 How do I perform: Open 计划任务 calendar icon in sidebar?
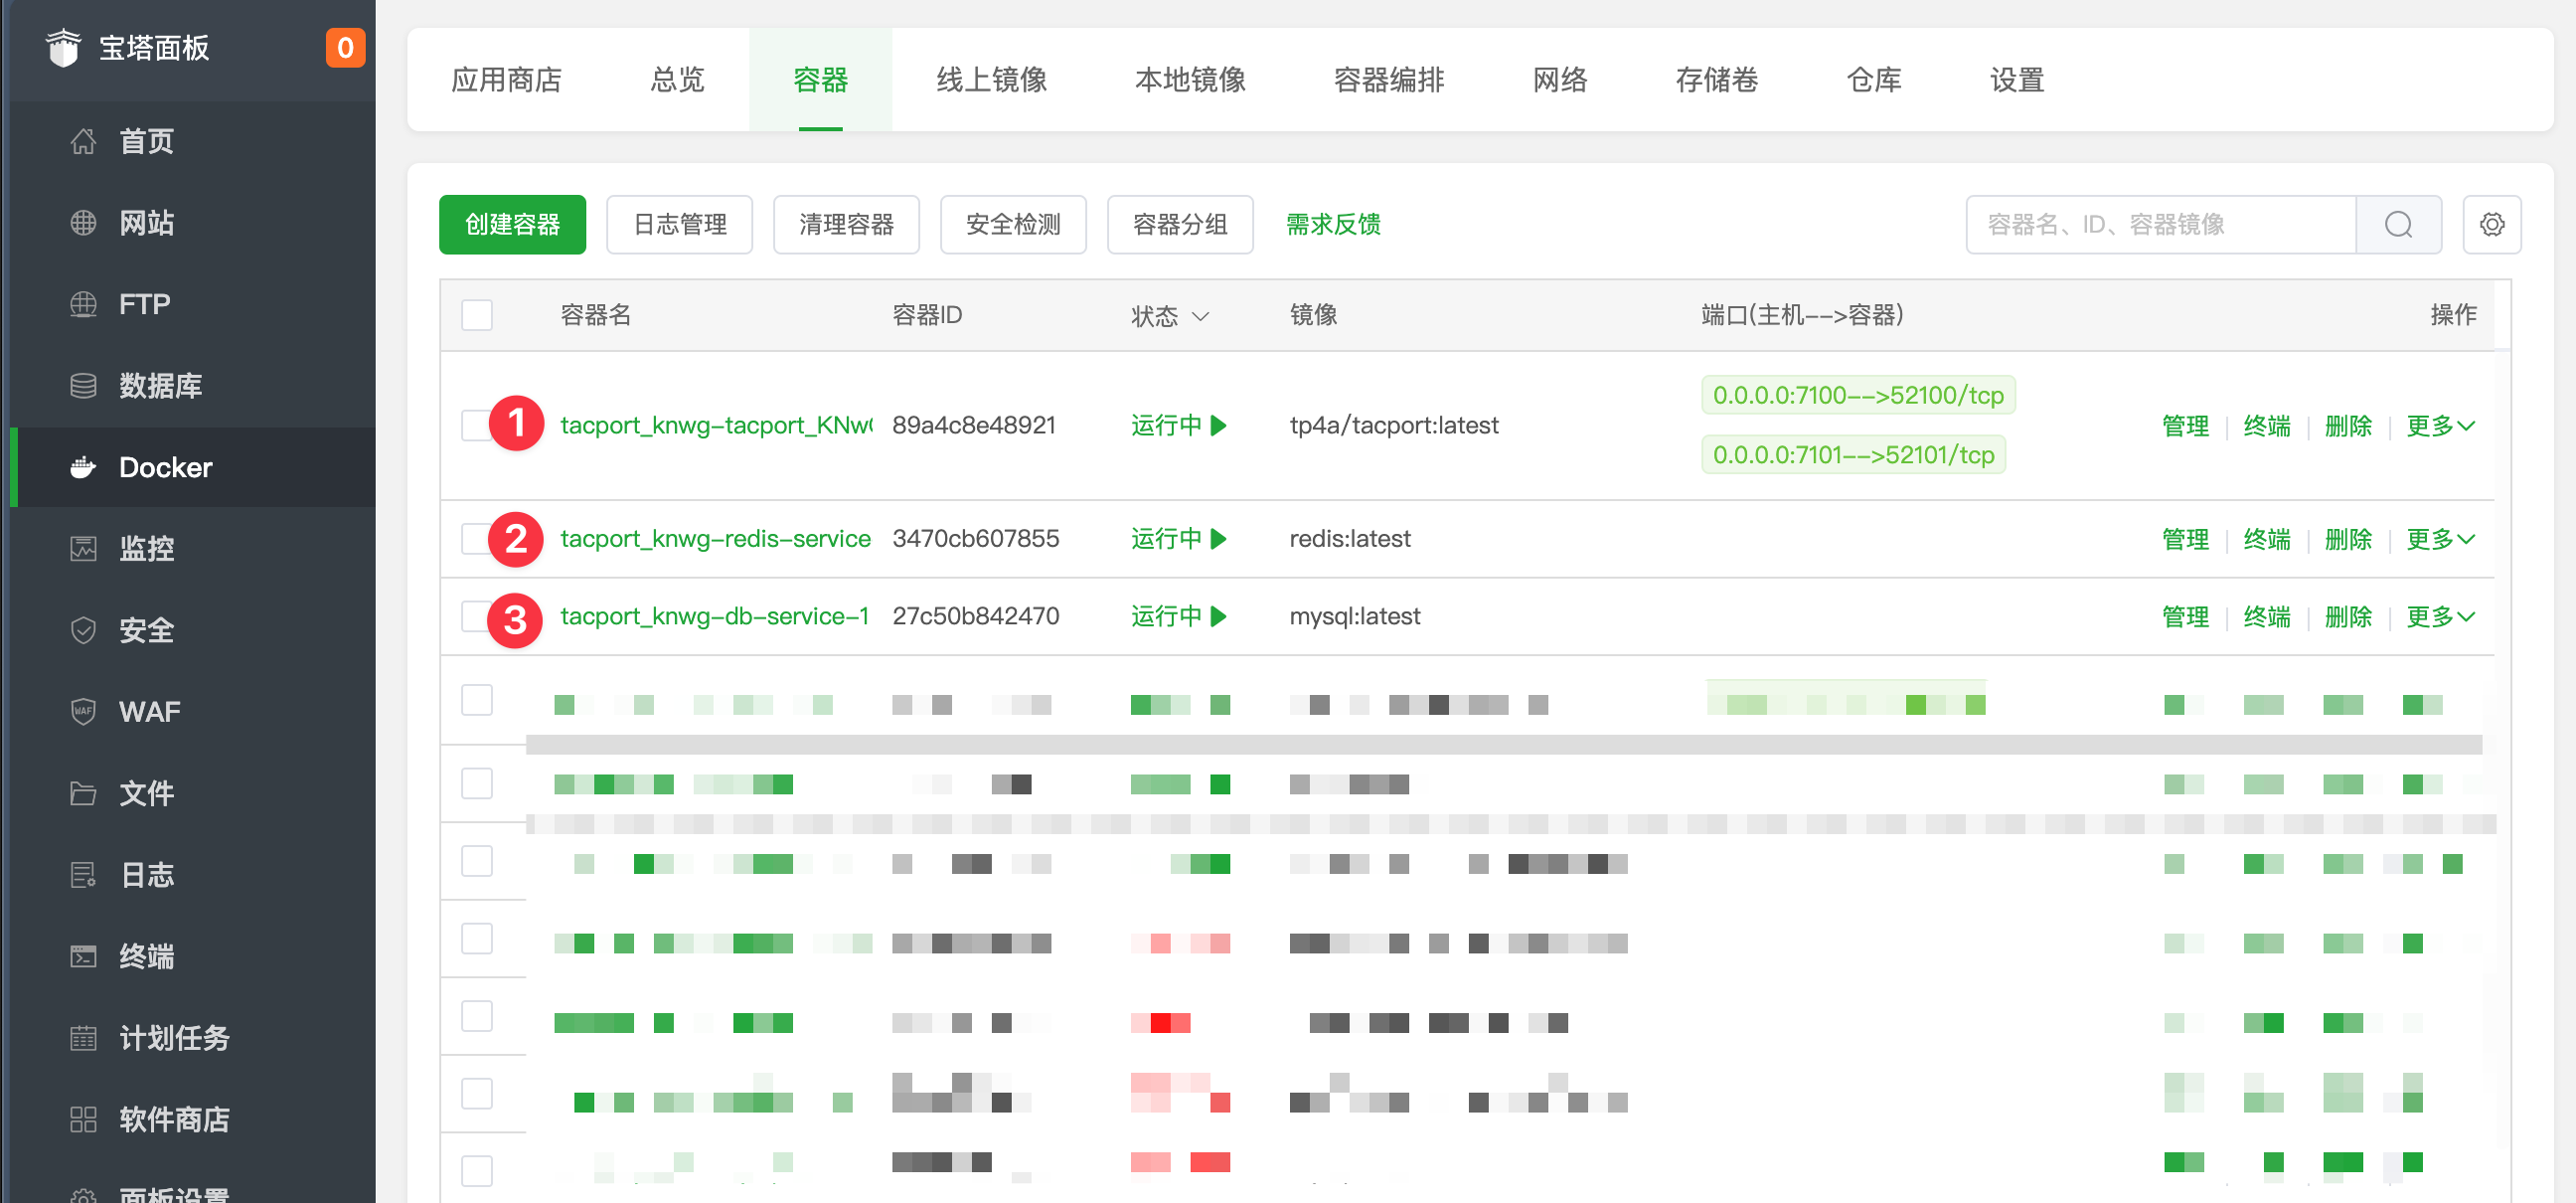coord(83,1038)
